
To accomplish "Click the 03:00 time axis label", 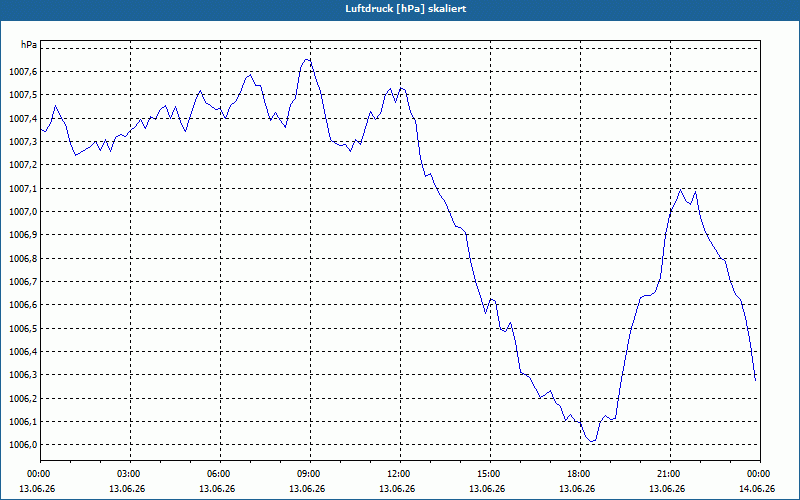I will coord(131,473).
